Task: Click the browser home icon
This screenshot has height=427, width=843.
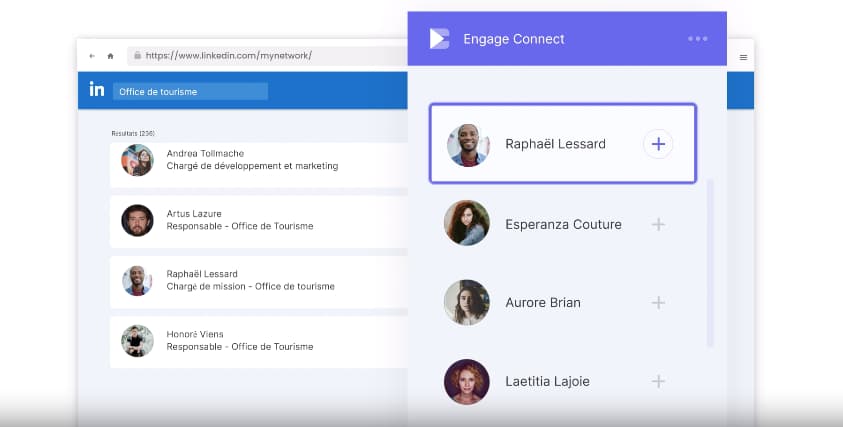Action: click(110, 56)
